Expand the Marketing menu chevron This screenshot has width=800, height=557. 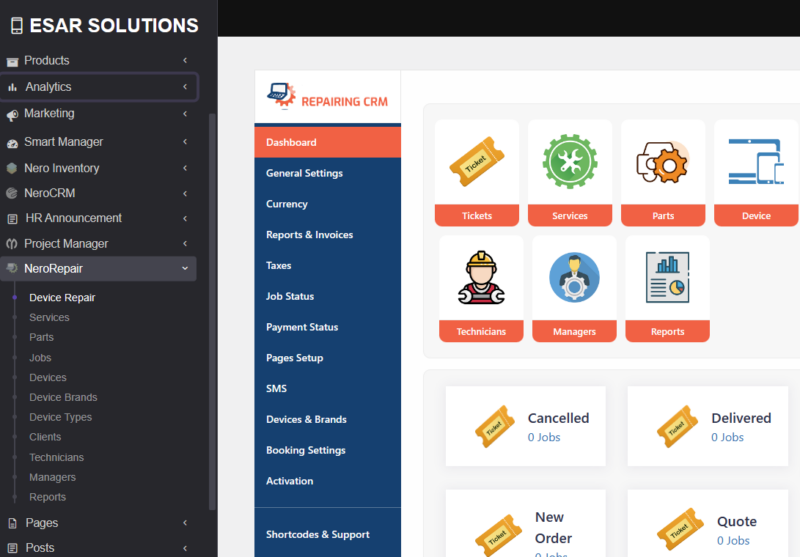(x=185, y=114)
